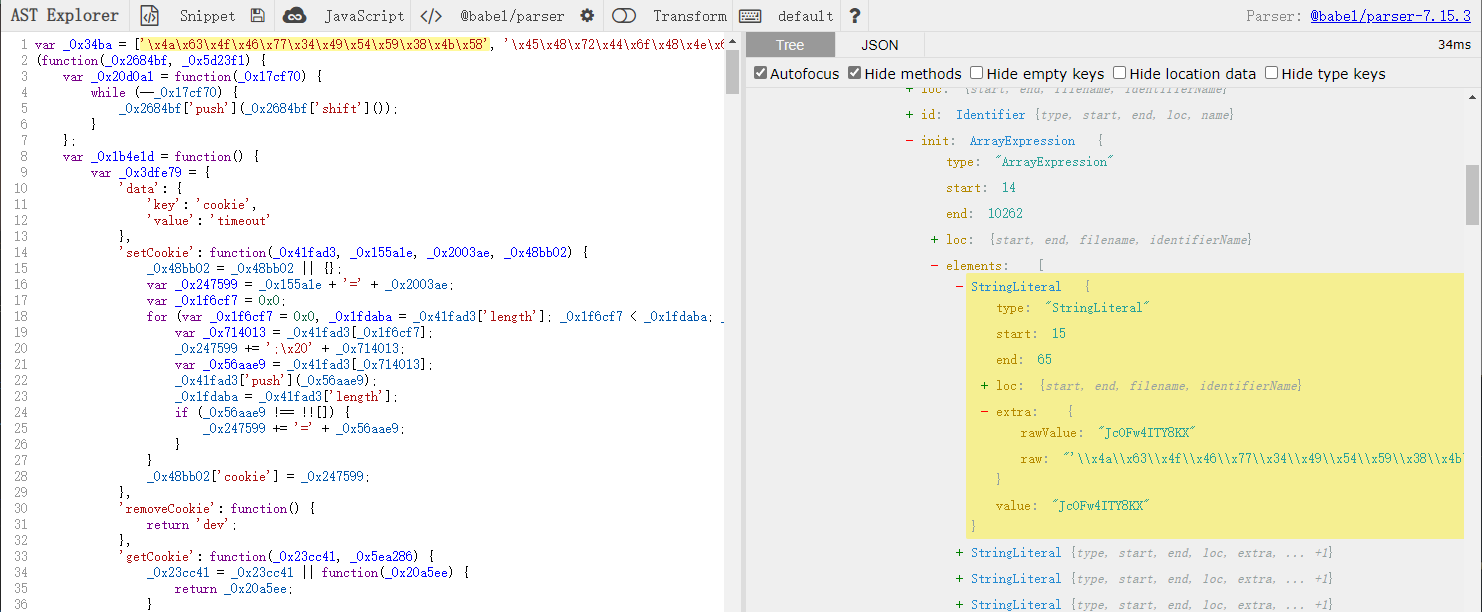
Task: Open the JavaScript language menu
Action: pos(364,16)
